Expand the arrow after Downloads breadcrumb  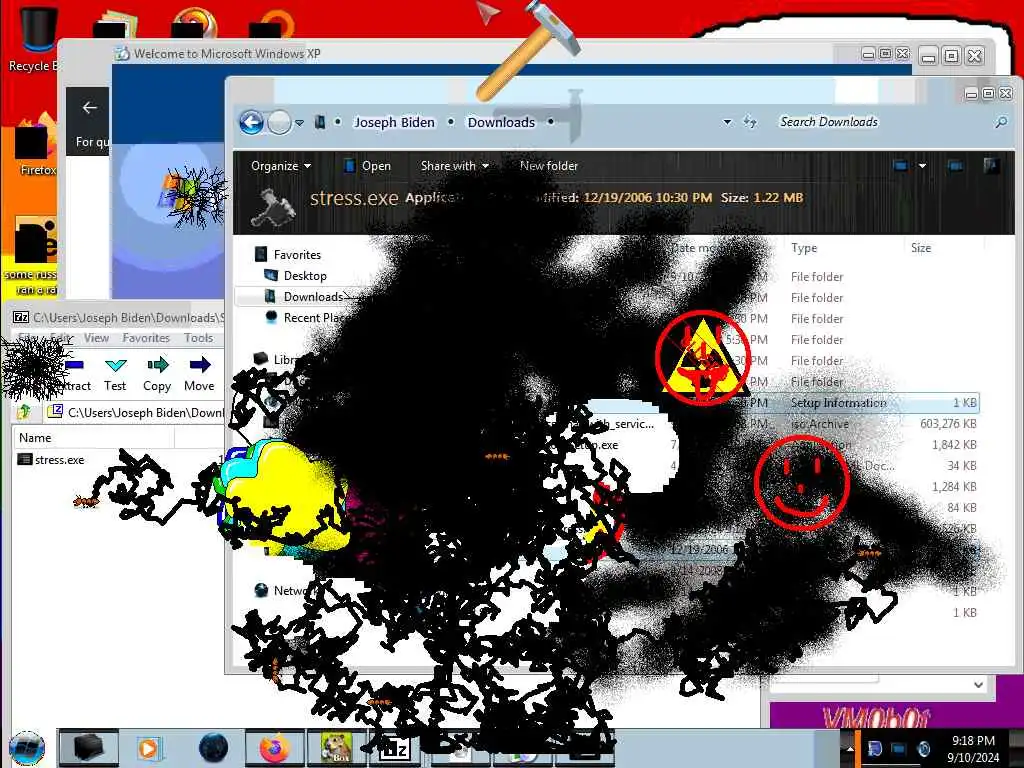(x=551, y=122)
